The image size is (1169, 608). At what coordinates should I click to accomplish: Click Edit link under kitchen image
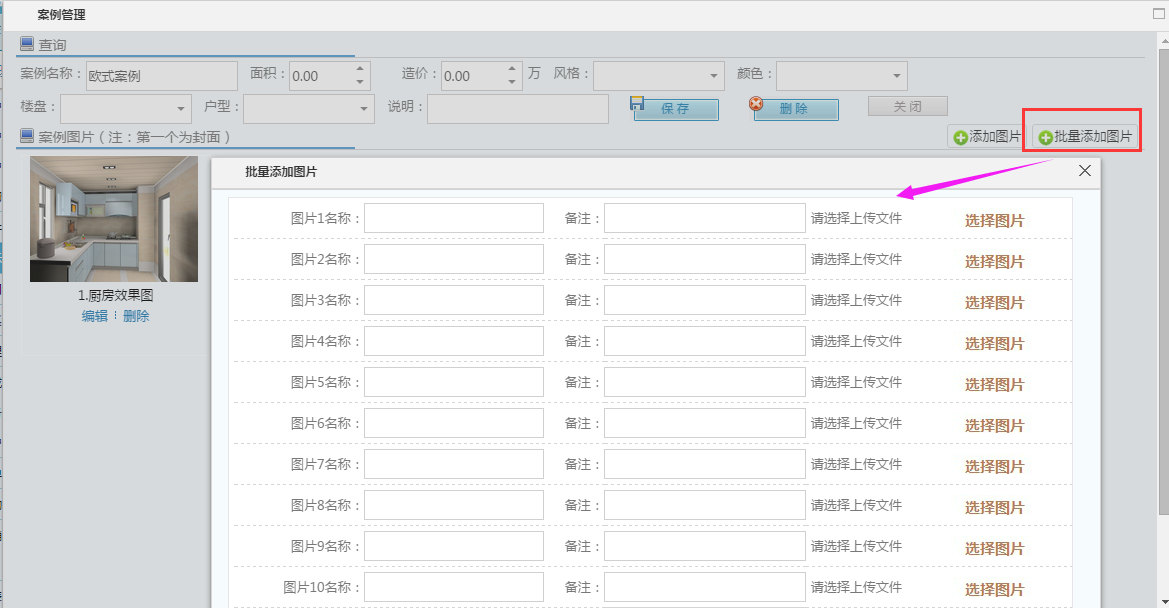point(94,316)
